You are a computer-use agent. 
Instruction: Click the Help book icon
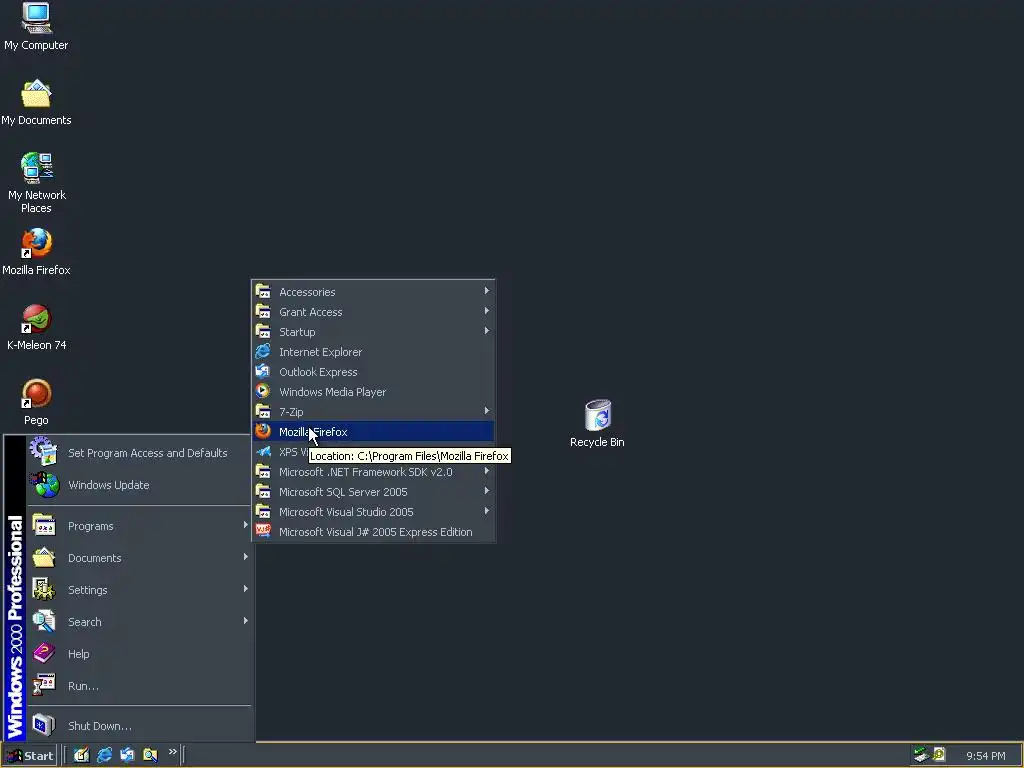tap(44, 653)
